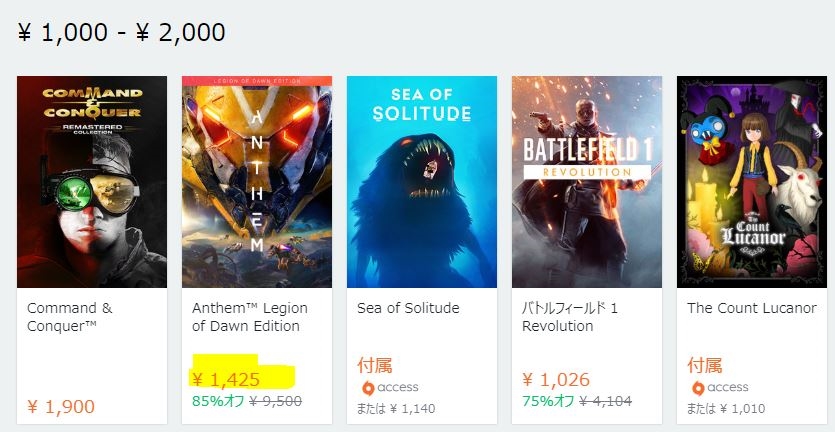The image size is (835, 432).
Task: Click Origin Access icon under The Count Lucanor
Action: (698, 388)
